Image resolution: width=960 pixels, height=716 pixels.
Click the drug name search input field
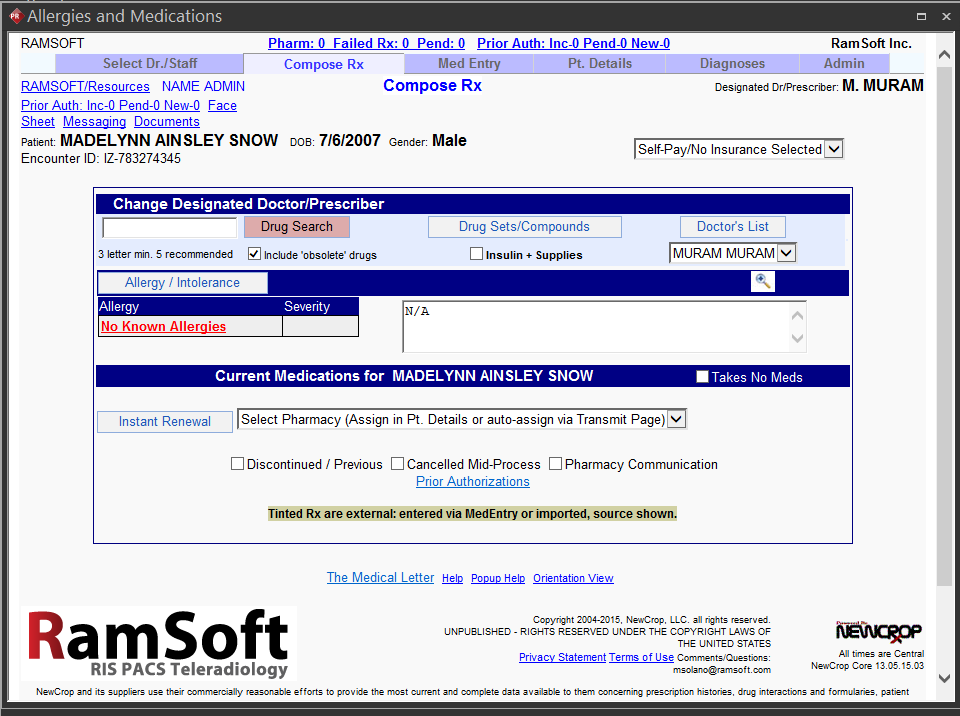pyautogui.click(x=170, y=227)
